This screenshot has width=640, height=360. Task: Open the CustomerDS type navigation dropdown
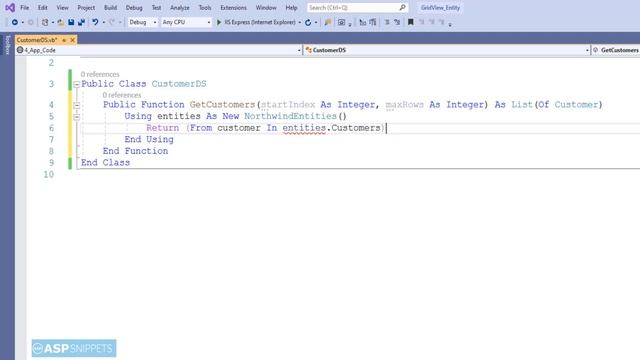[x=447, y=50]
